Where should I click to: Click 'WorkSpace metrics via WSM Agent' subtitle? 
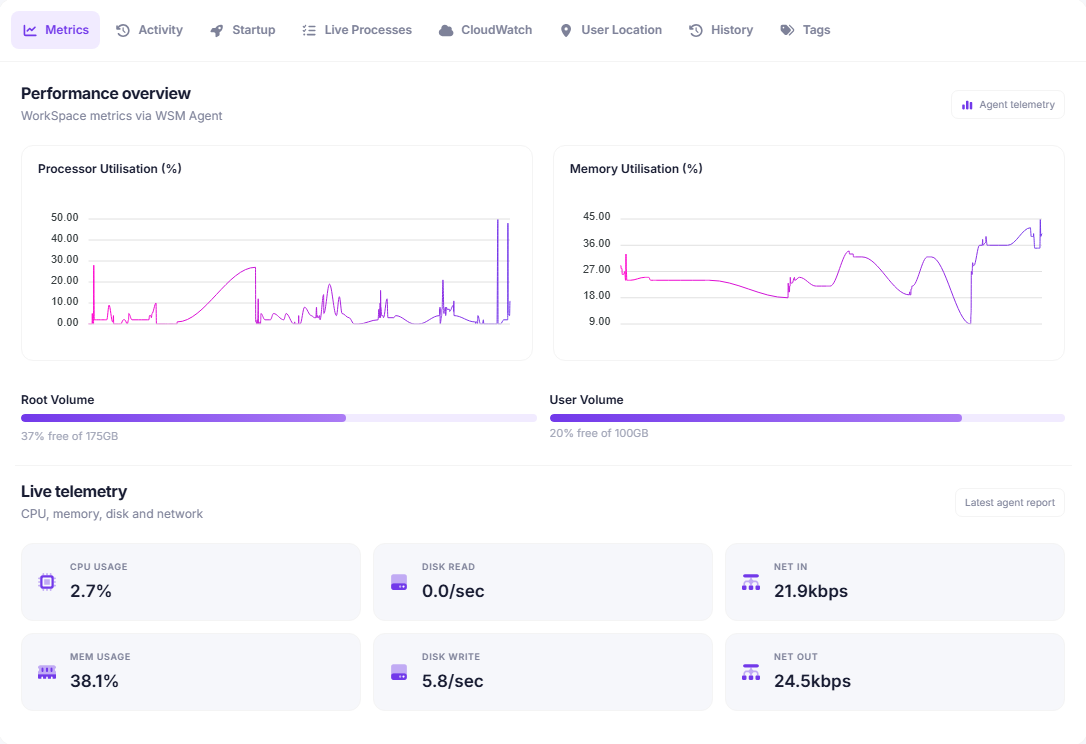click(x=121, y=116)
